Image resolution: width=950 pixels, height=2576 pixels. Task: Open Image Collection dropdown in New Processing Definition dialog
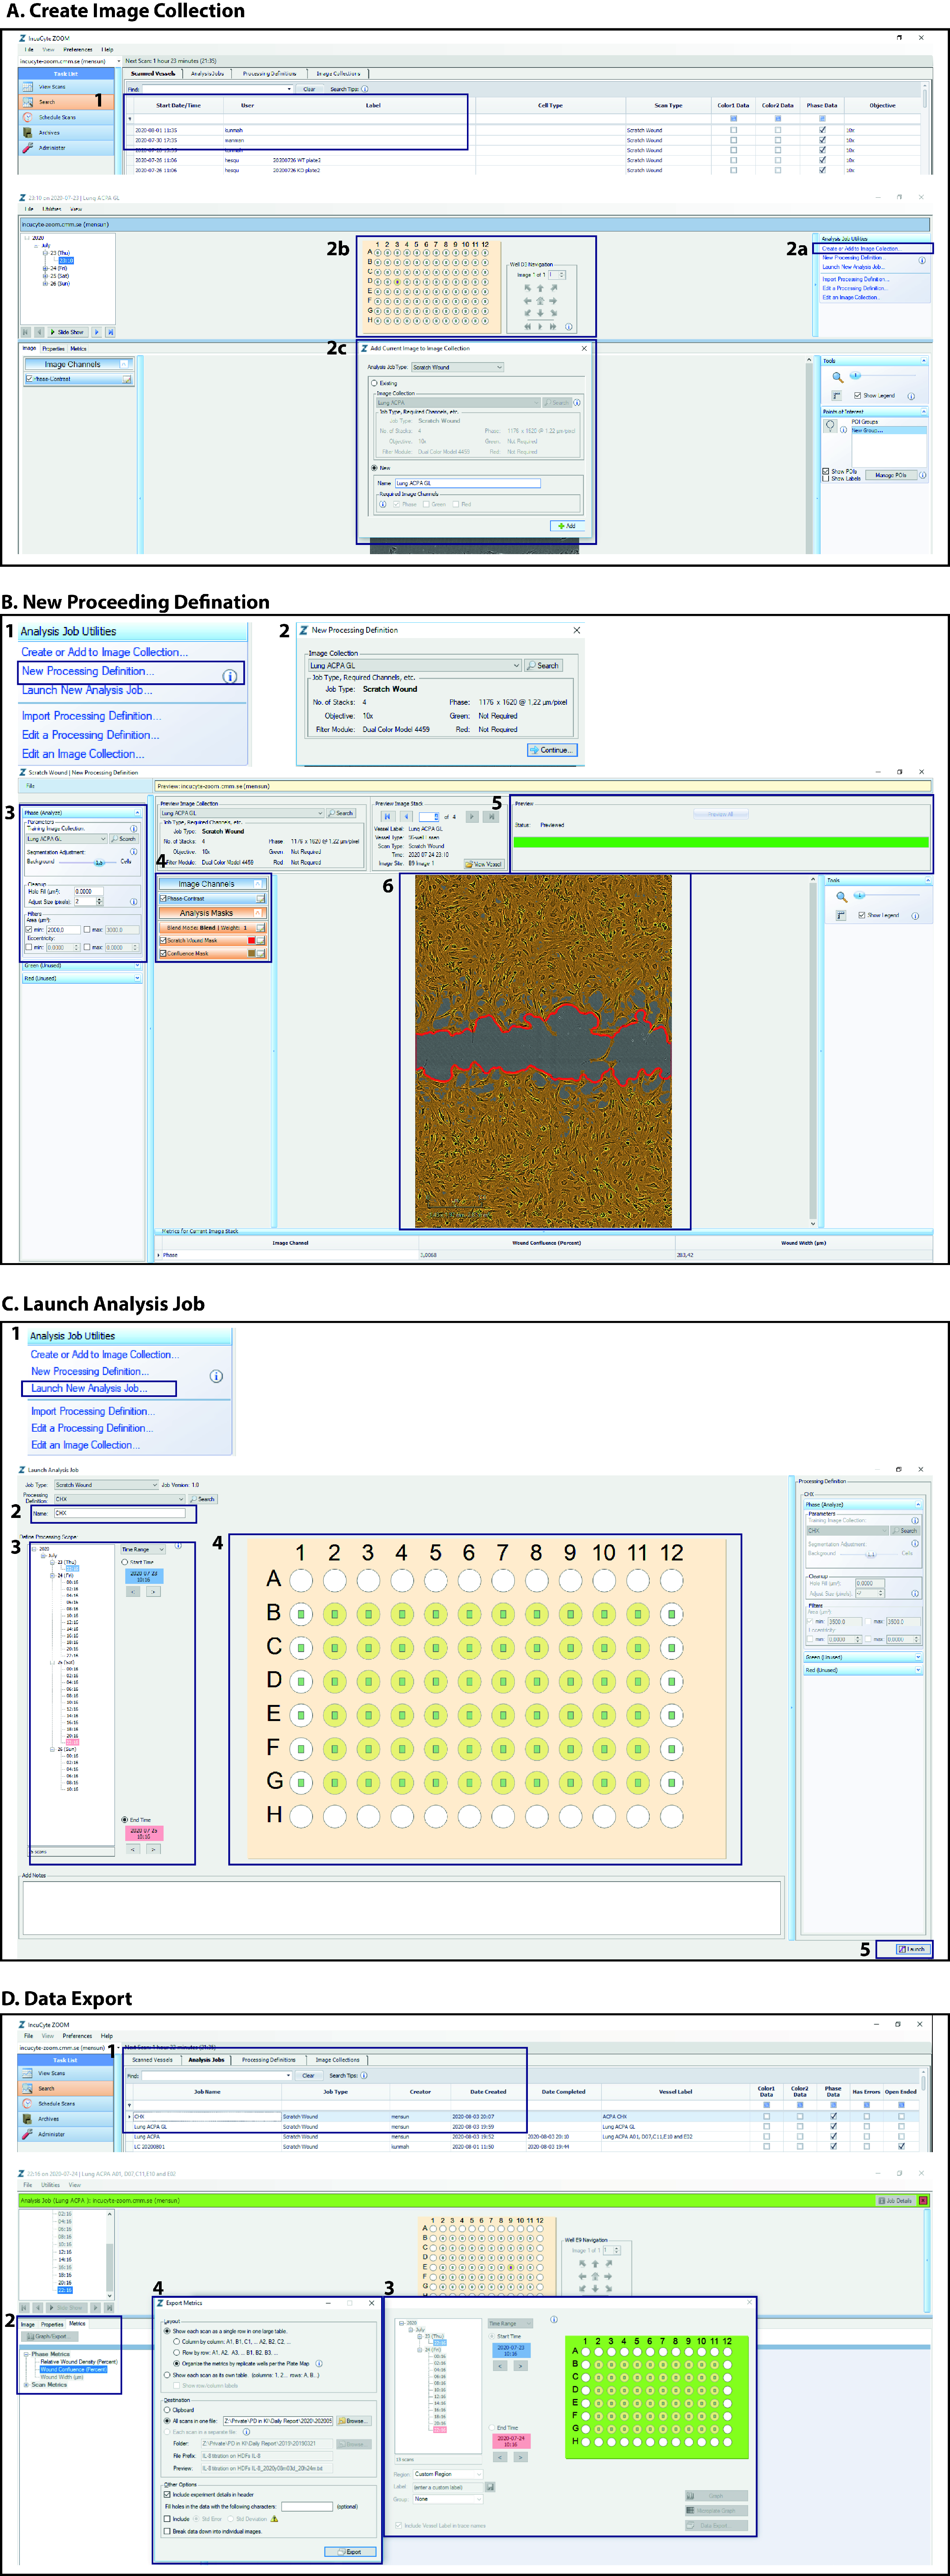(x=415, y=665)
